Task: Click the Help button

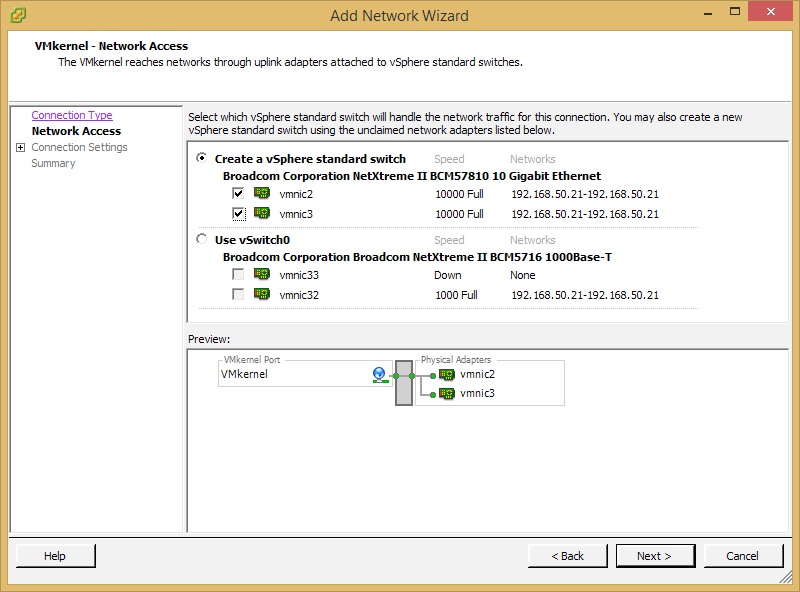Action: click(x=55, y=556)
